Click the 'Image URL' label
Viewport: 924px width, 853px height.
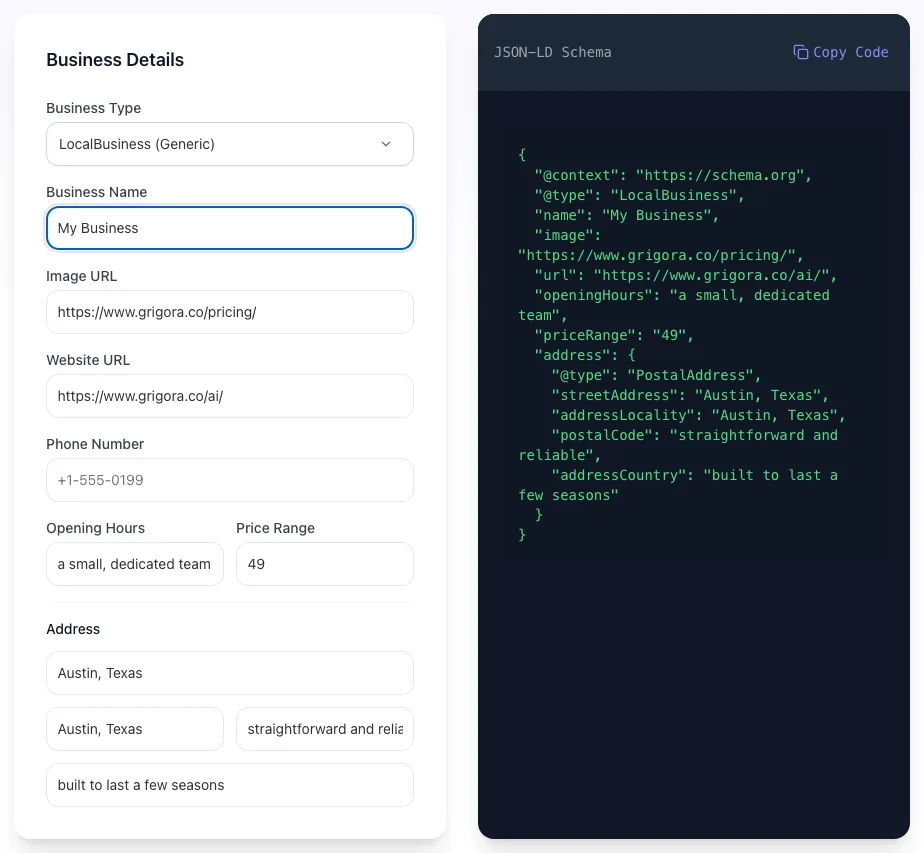[82, 276]
